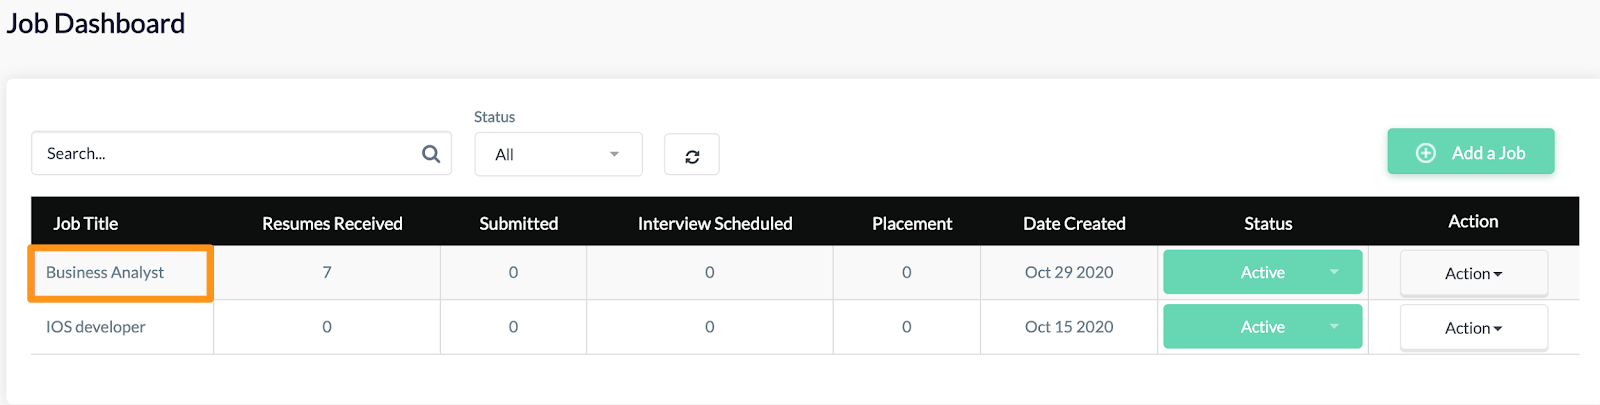Expand the Active status dropdown for IOS developer
Viewport: 1600px width, 405px height.
pos(1263,327)
